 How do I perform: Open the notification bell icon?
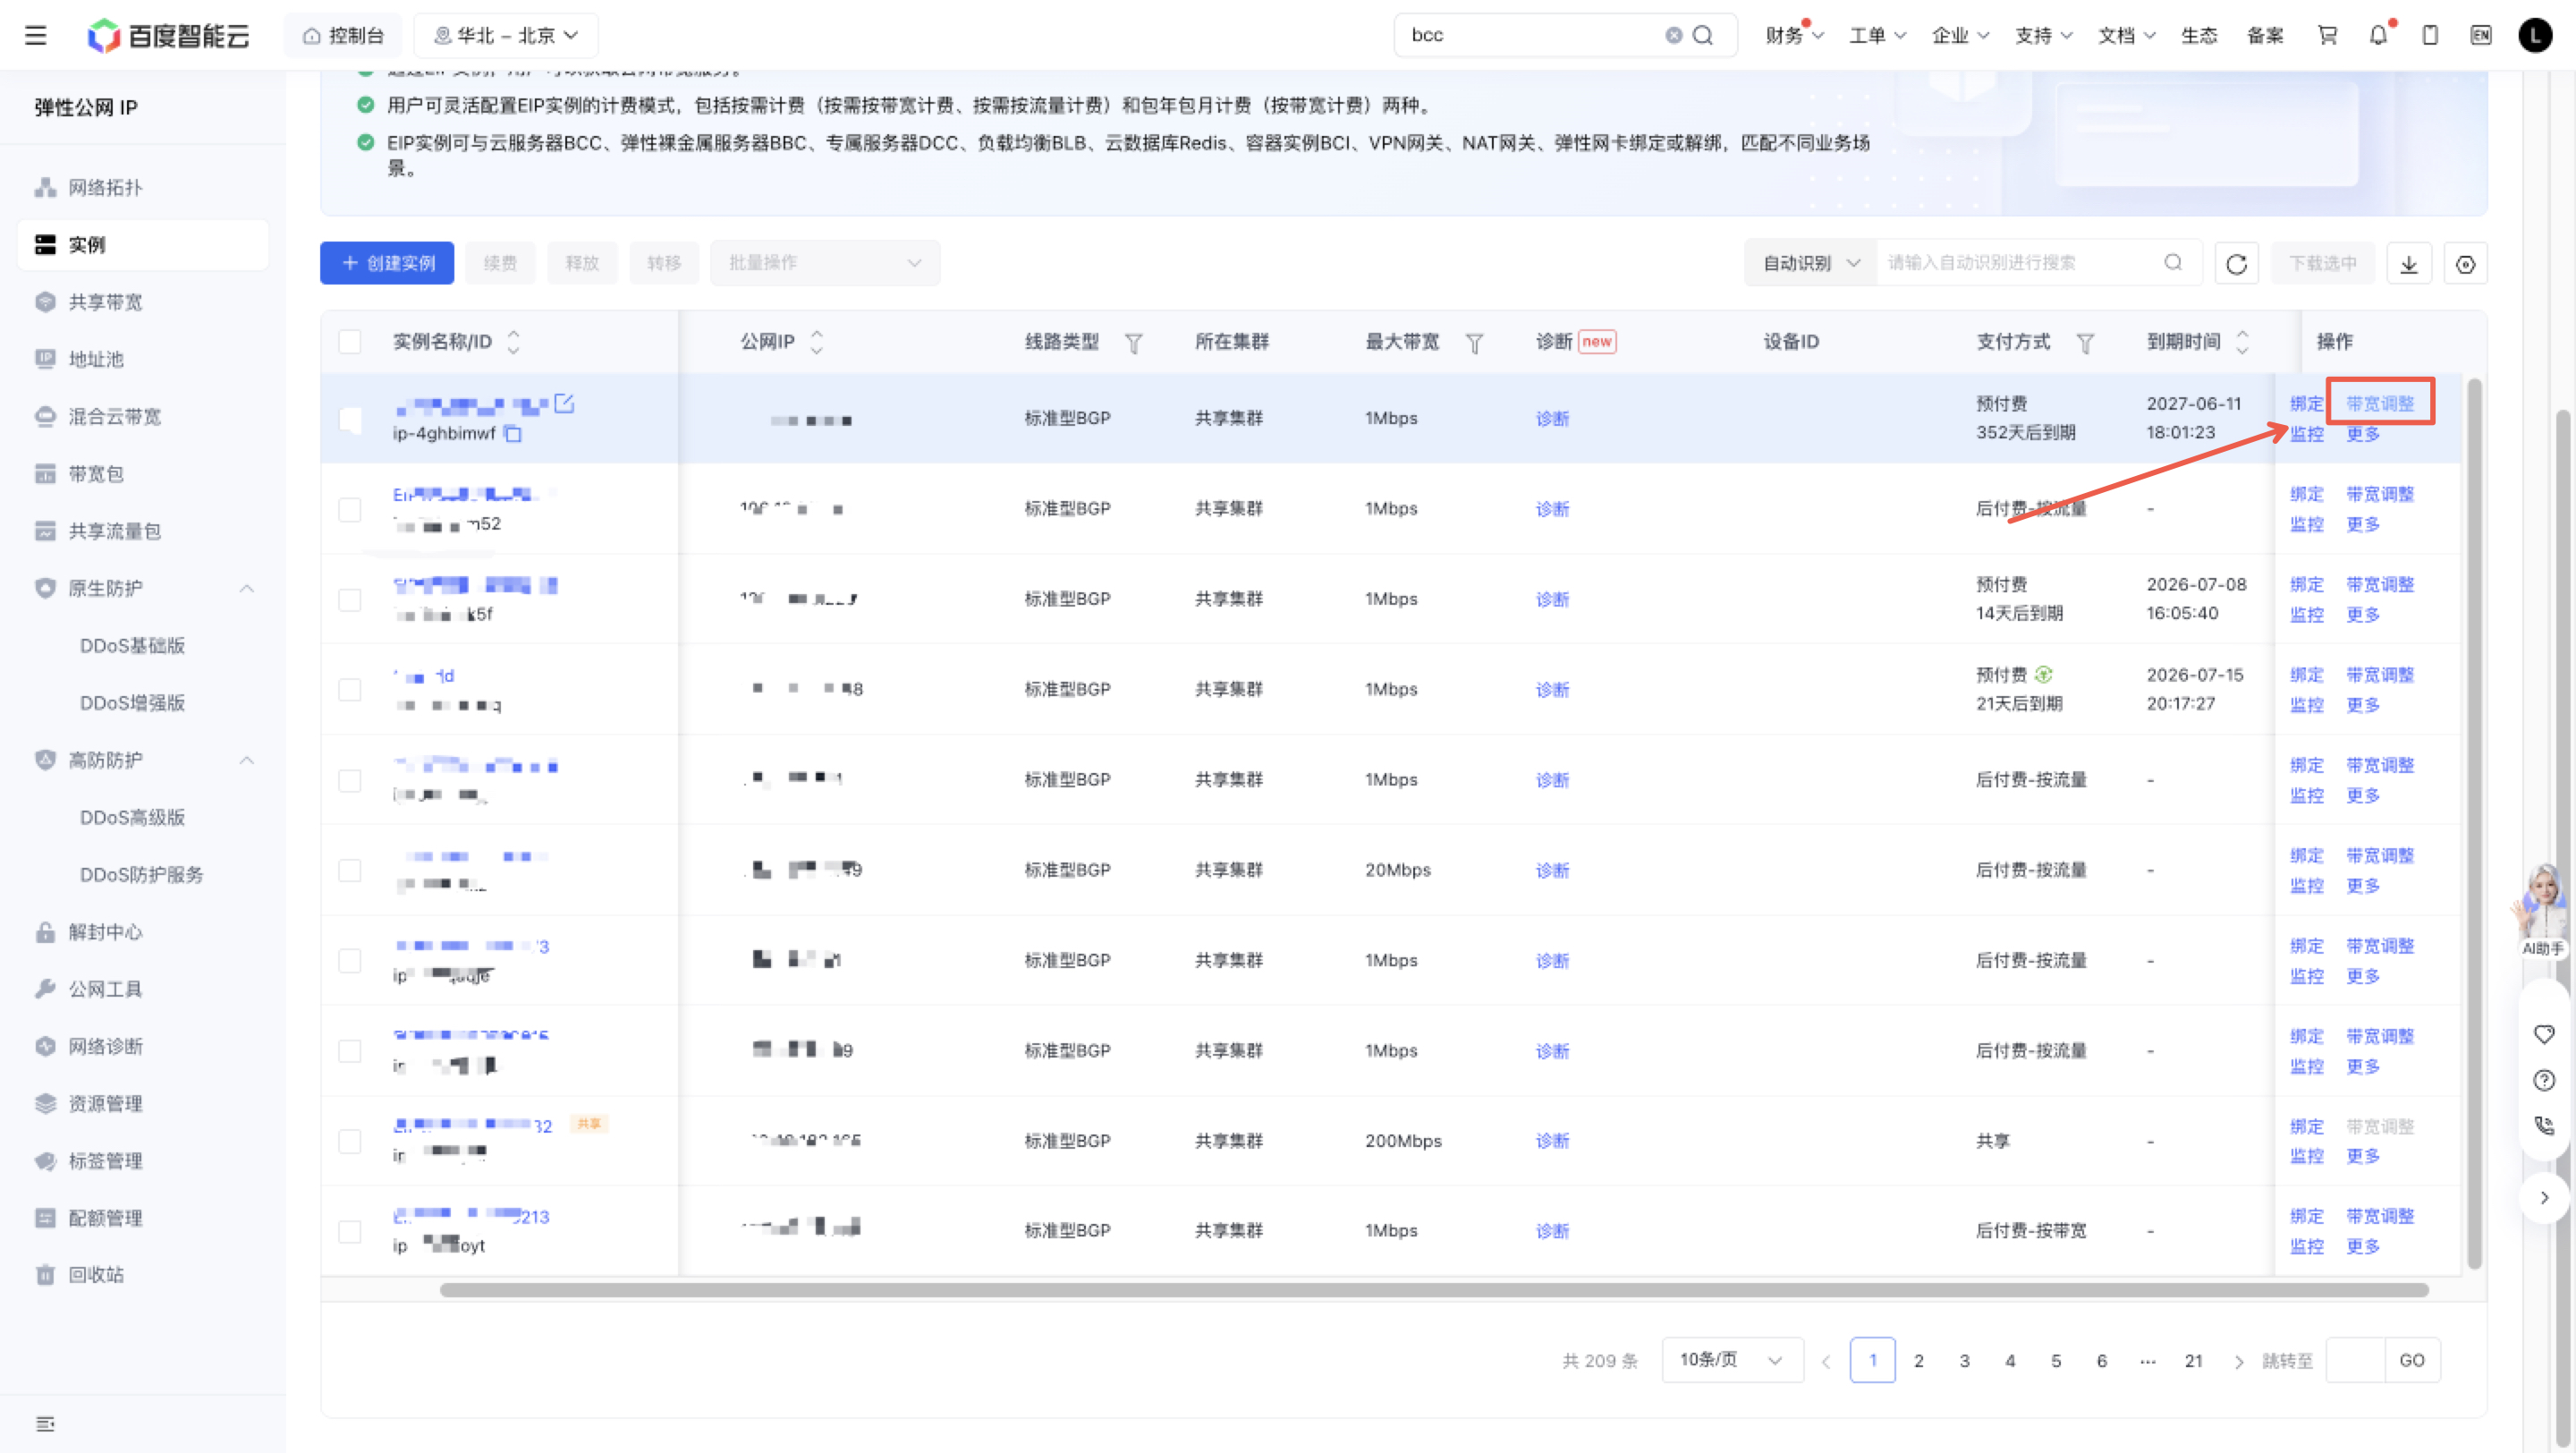coord(2379,35)
